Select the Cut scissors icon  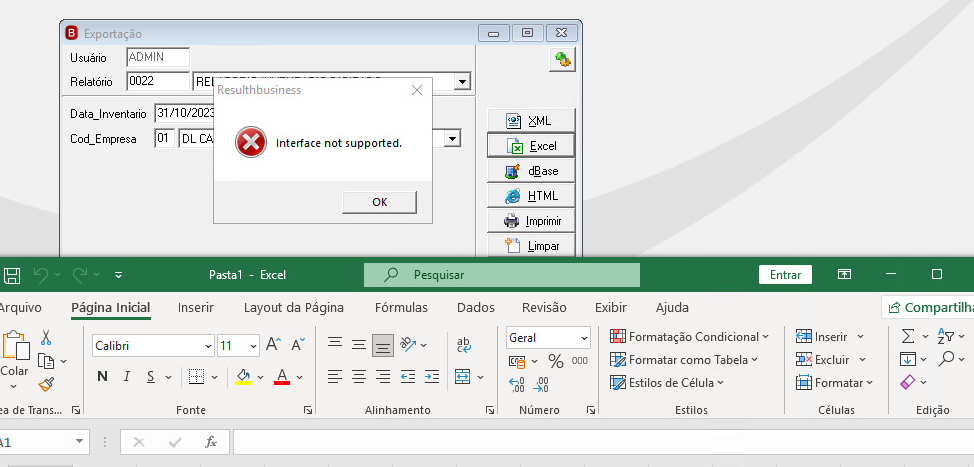click(46, 337)
